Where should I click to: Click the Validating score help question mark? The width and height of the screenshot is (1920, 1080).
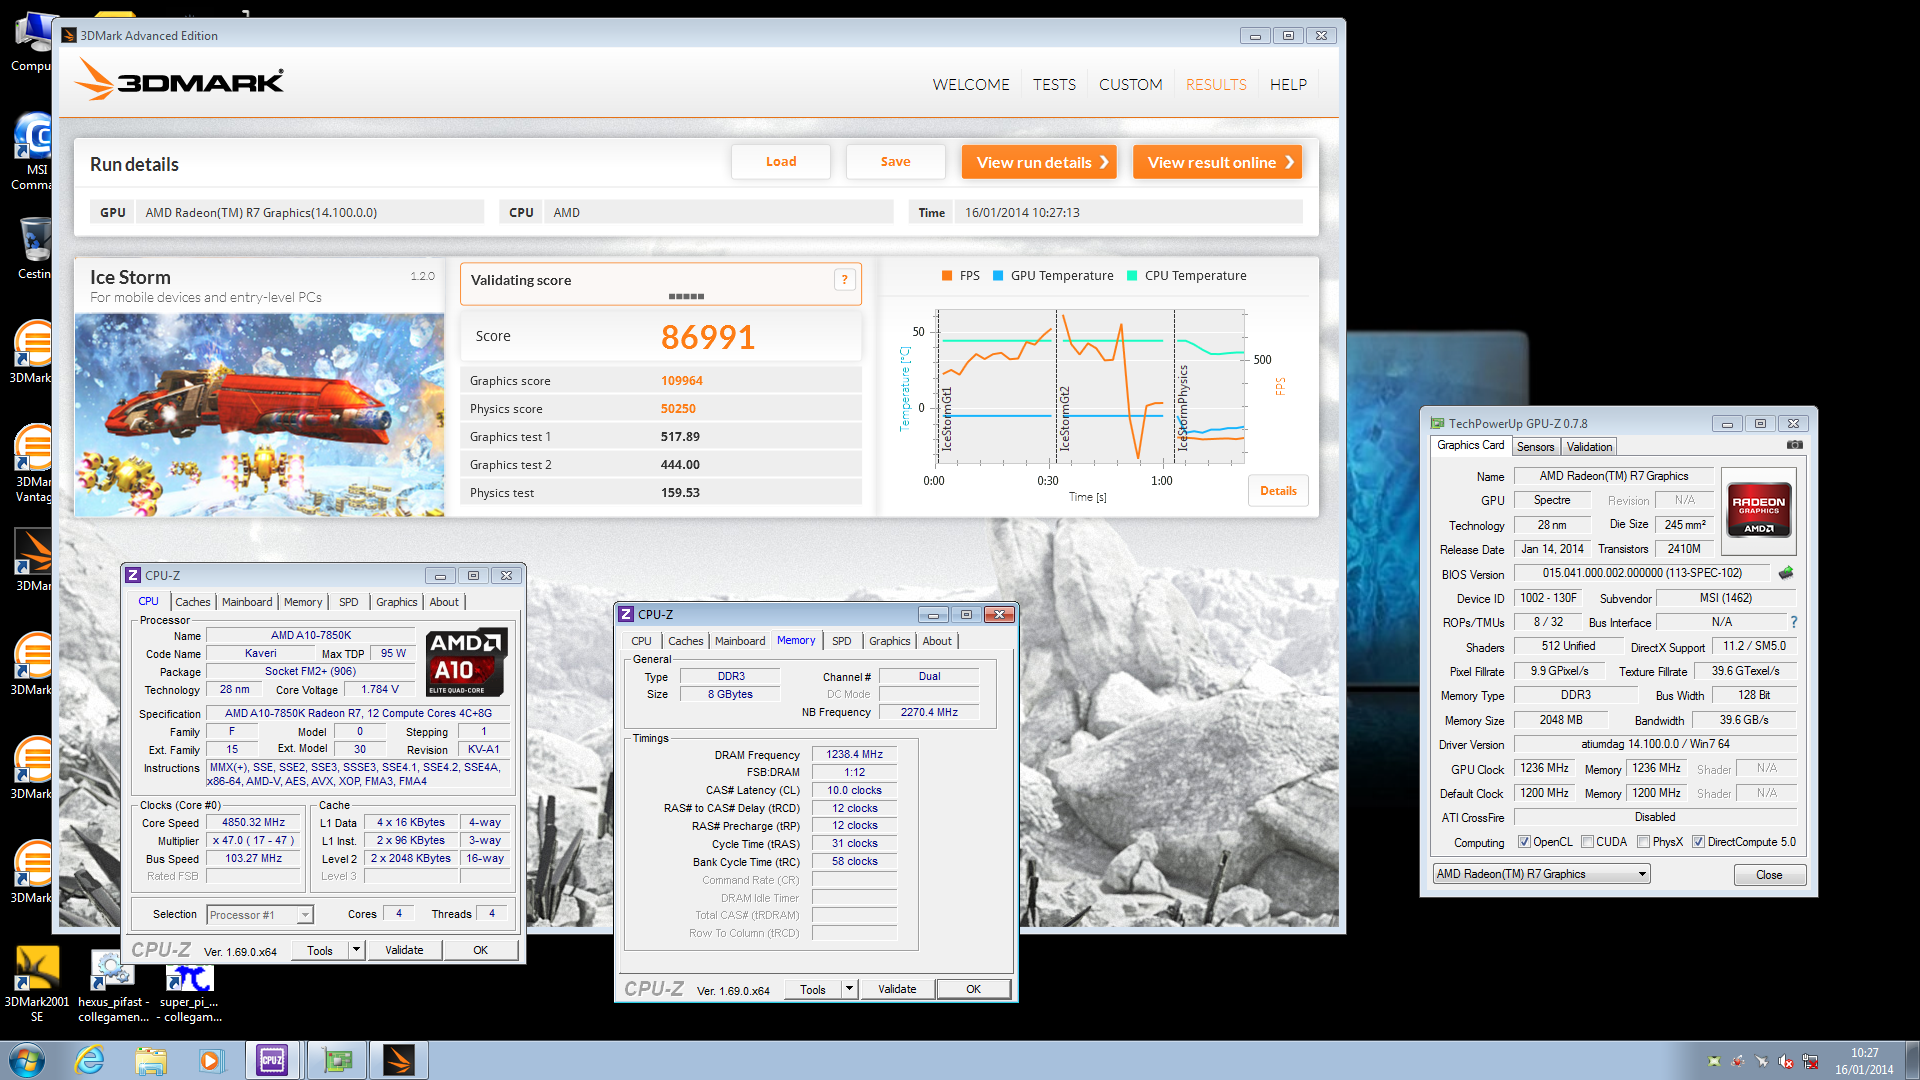coord(844,280)
